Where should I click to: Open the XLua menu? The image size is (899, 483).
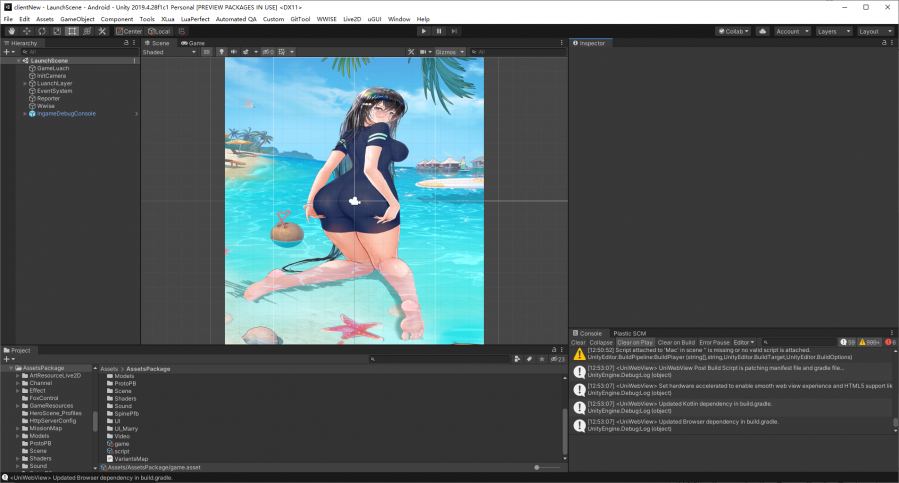tap(167, 19)
